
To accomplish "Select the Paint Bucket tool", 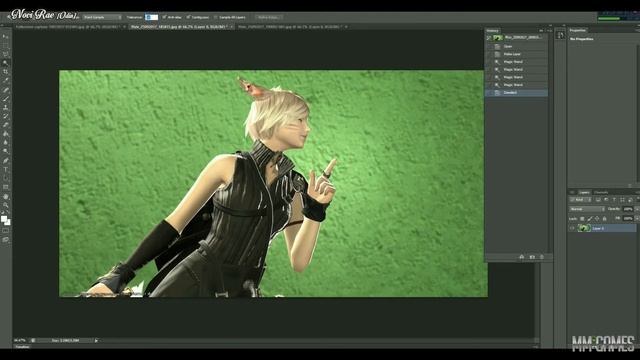I will tap(5, 134).
